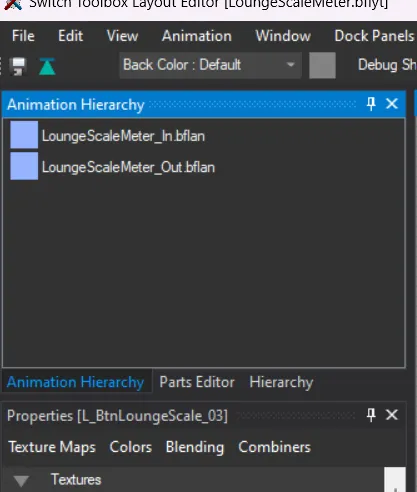The width and height of the screenshot is (417, 492).
Task: Open the Back Color dropdown
Action: click(x=211, y=65)
